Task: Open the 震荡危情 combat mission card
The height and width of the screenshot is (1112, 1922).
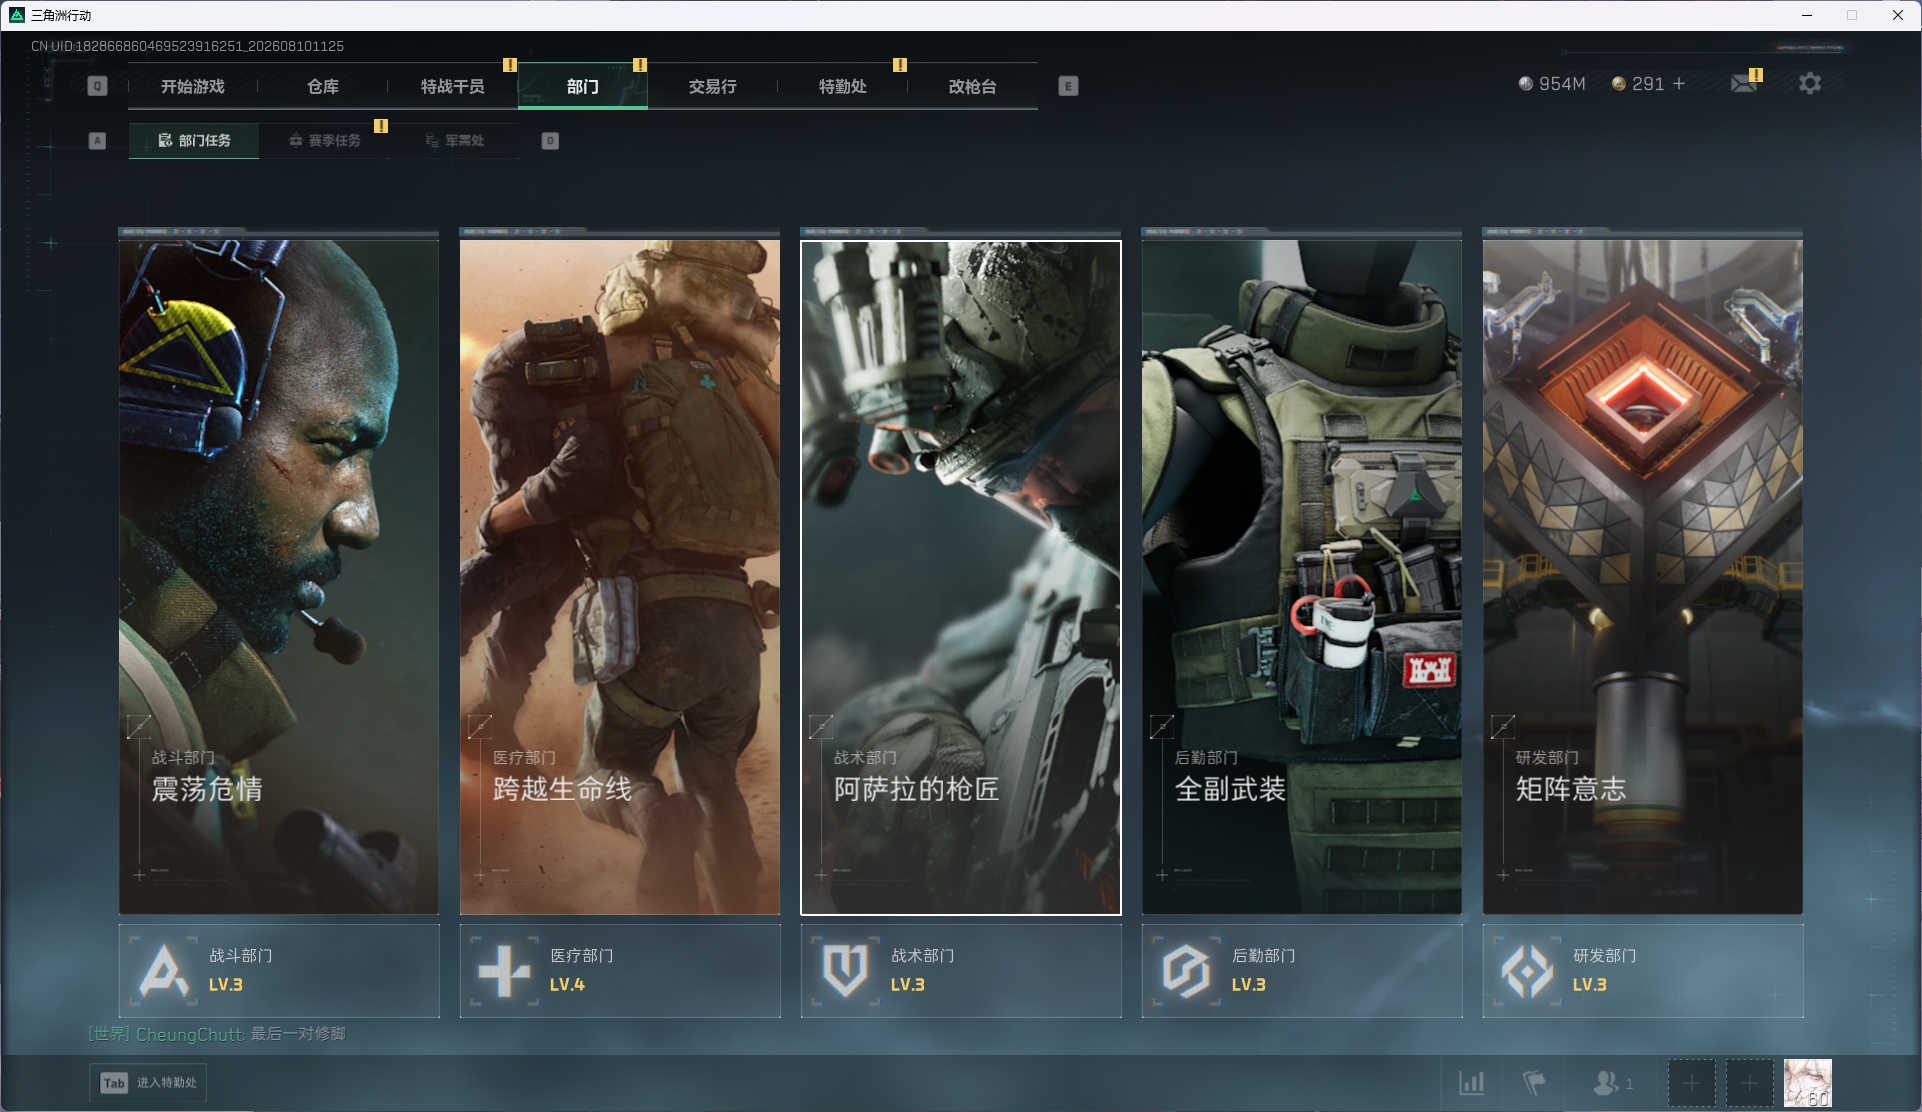Action: [x=279, y=577]
